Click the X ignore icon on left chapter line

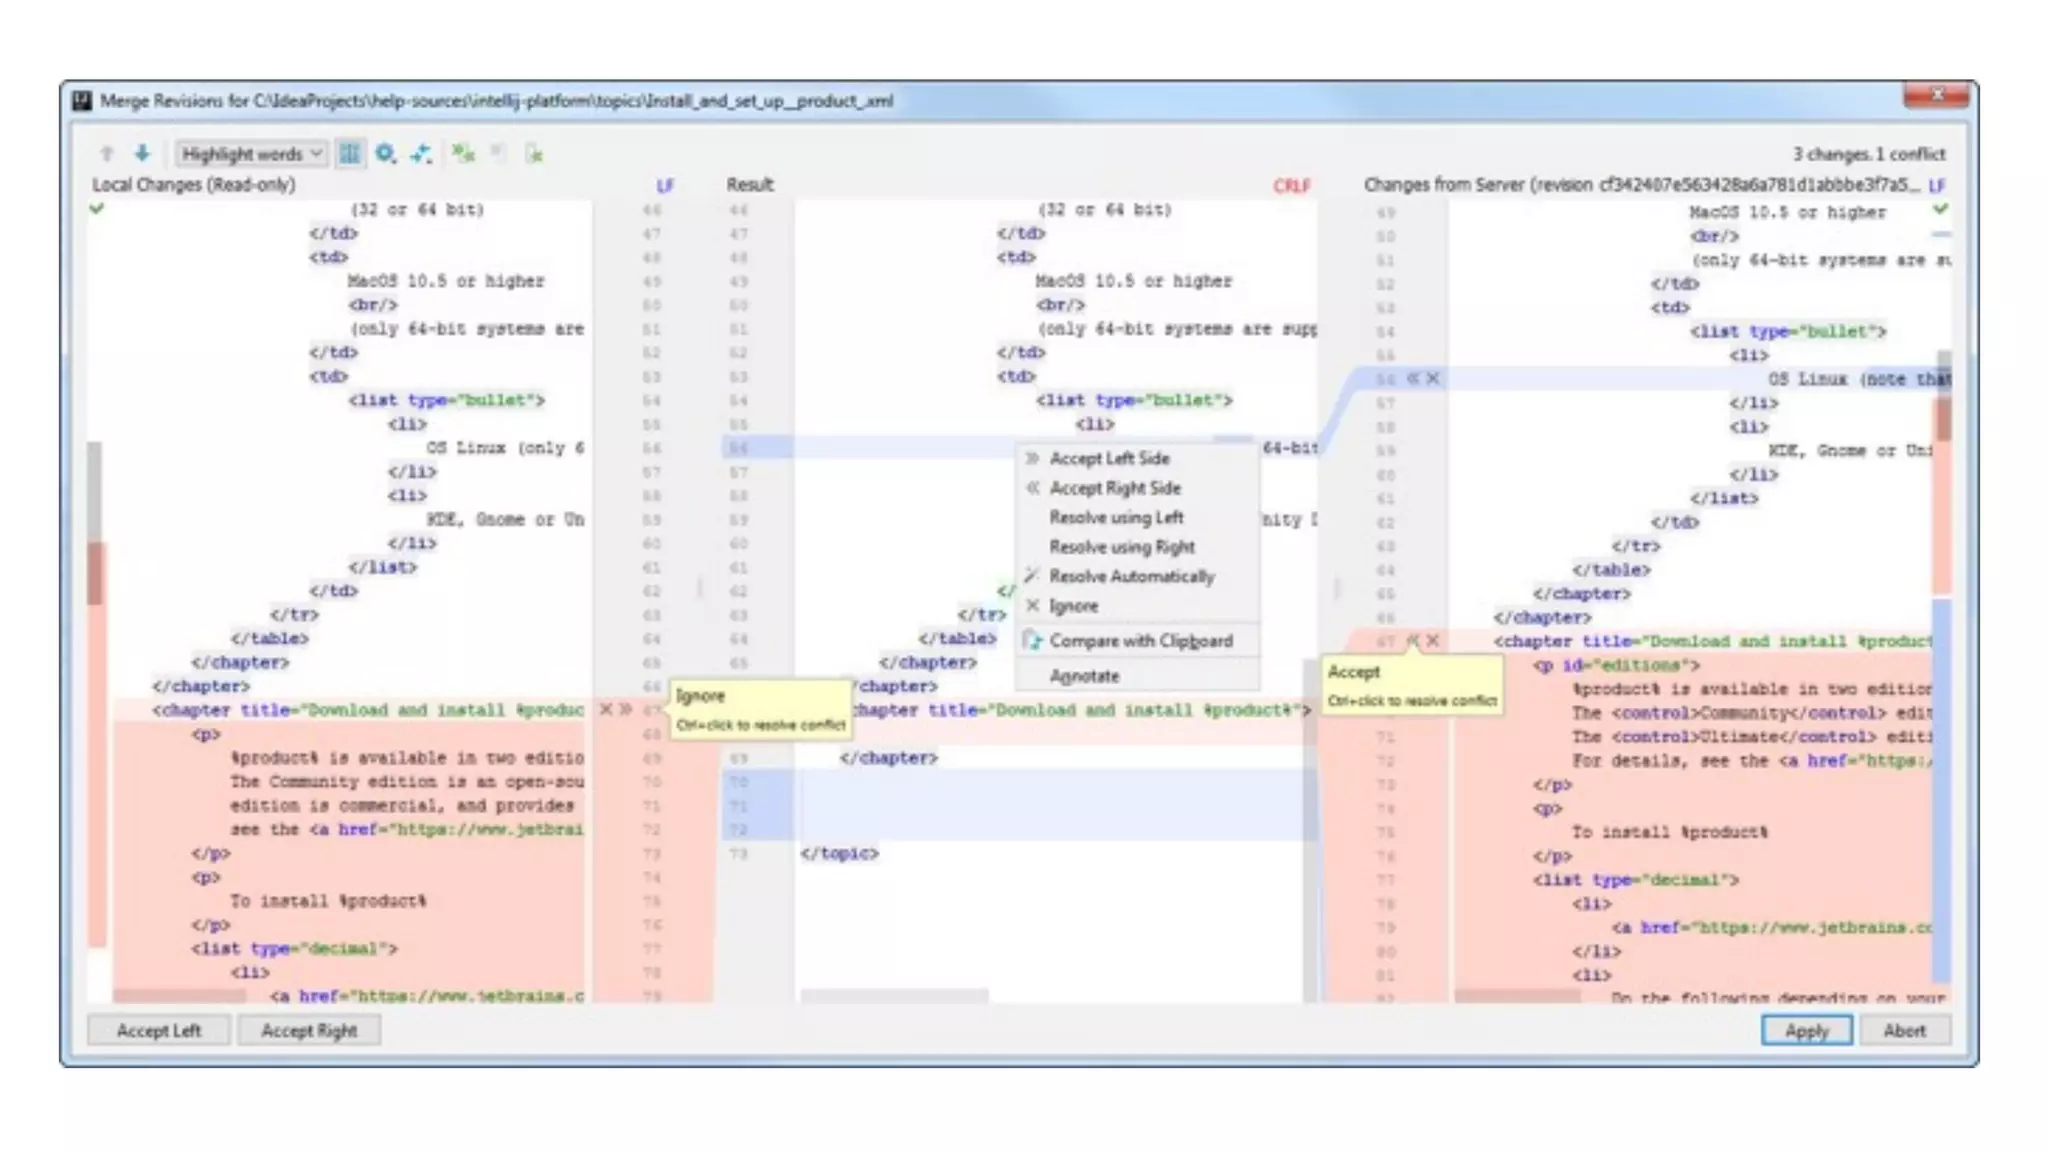click(605, 709)
